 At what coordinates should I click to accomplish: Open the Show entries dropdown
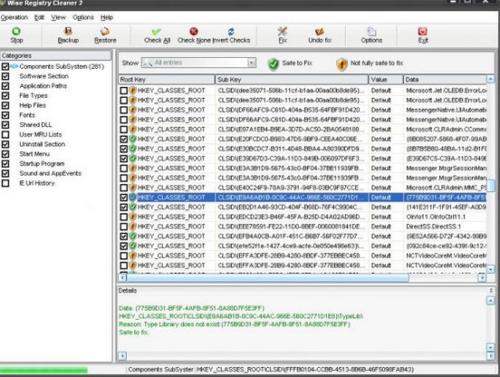pos(252,63)
